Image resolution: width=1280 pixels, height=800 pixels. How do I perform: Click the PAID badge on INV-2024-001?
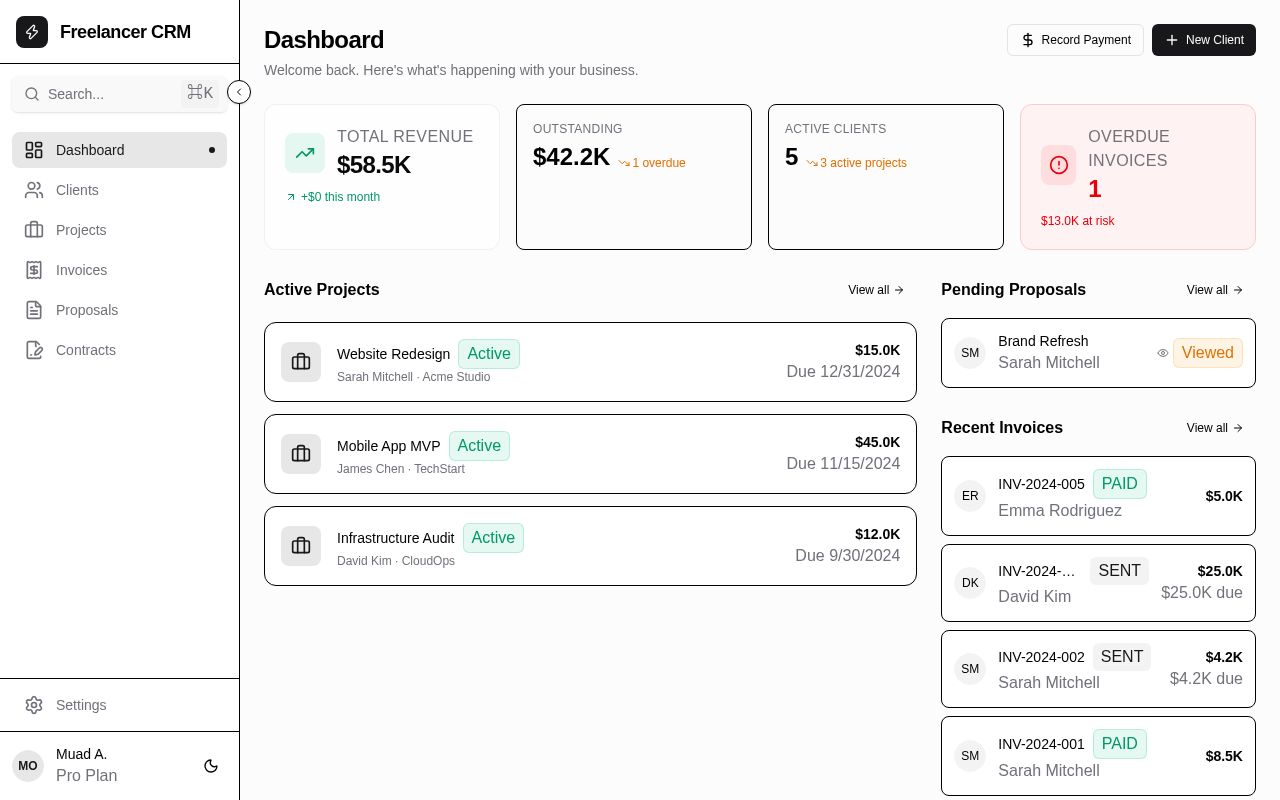(1120, 744)
